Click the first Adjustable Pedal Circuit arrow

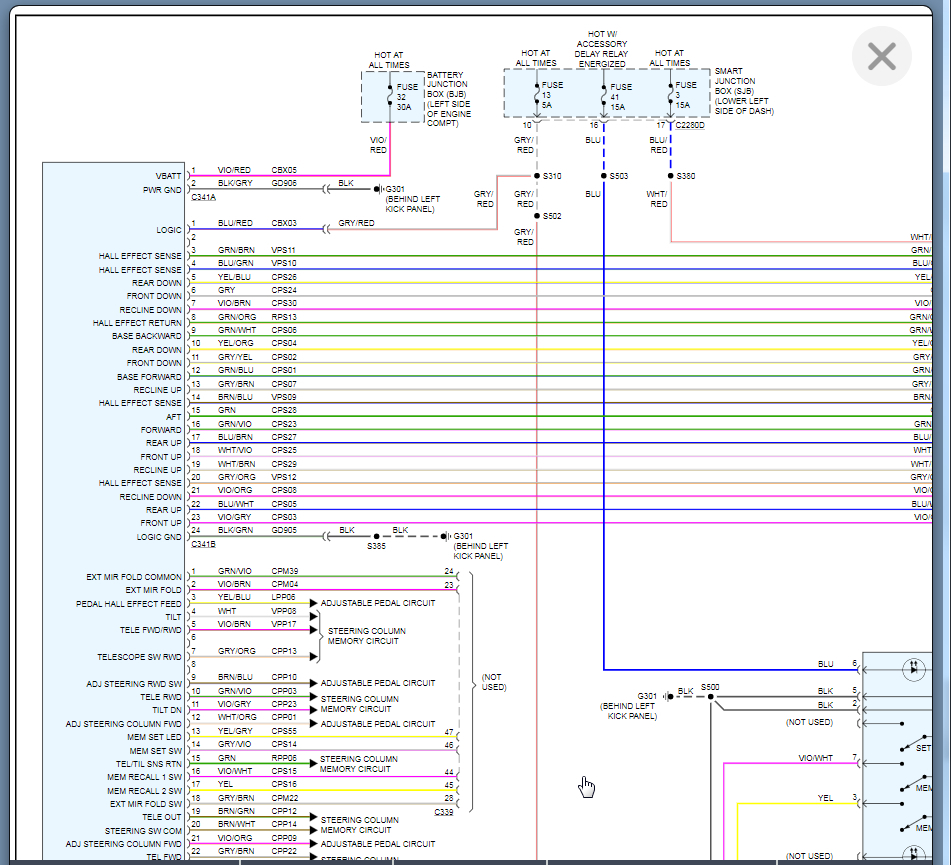coord(313,604)
